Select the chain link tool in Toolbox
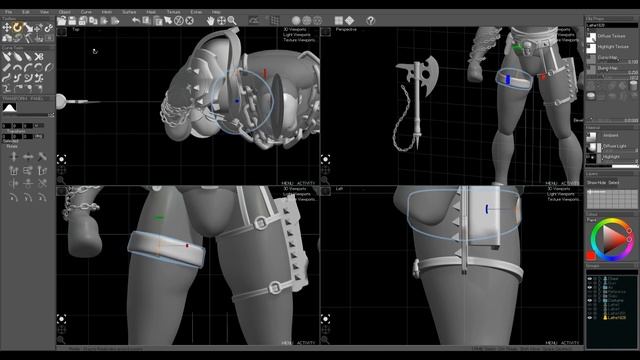Viewport: 640px width, 360px height. point(49,28)
